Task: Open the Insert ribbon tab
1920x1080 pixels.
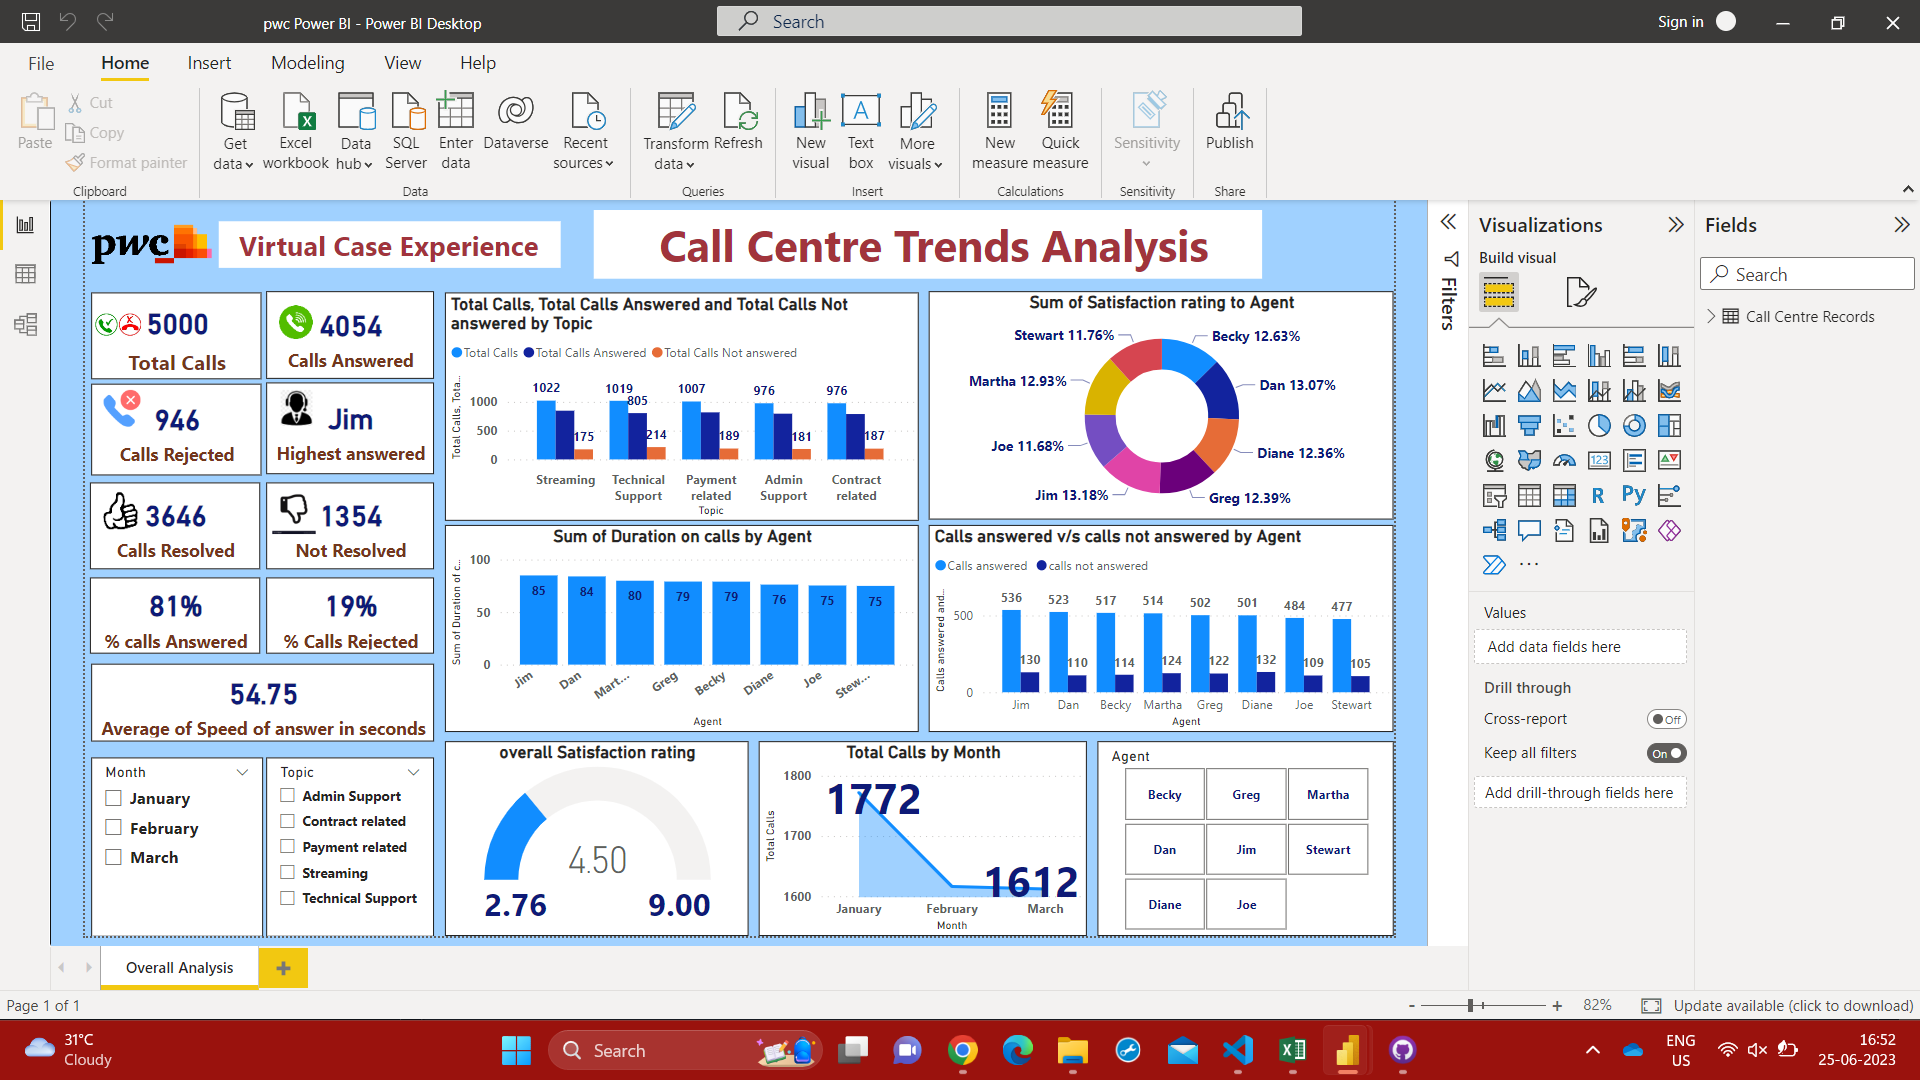Action: [209, 63]
